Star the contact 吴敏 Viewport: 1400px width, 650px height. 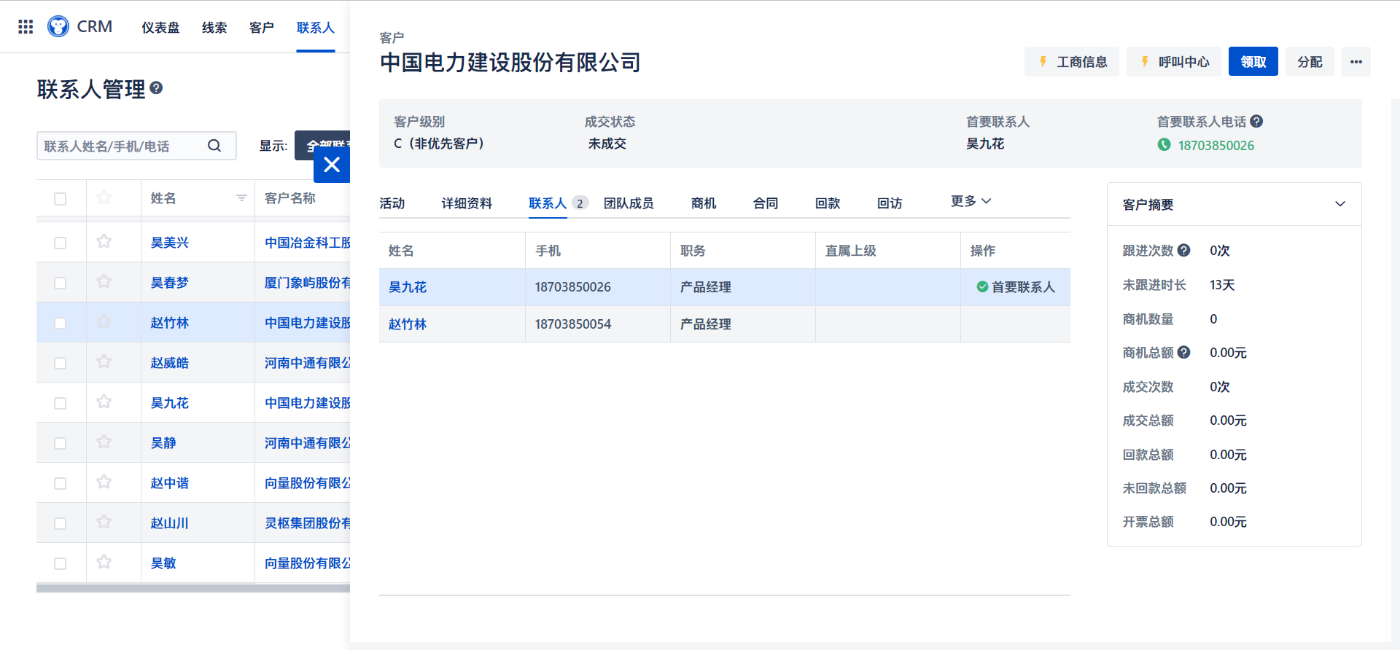(x=104, y=562)
